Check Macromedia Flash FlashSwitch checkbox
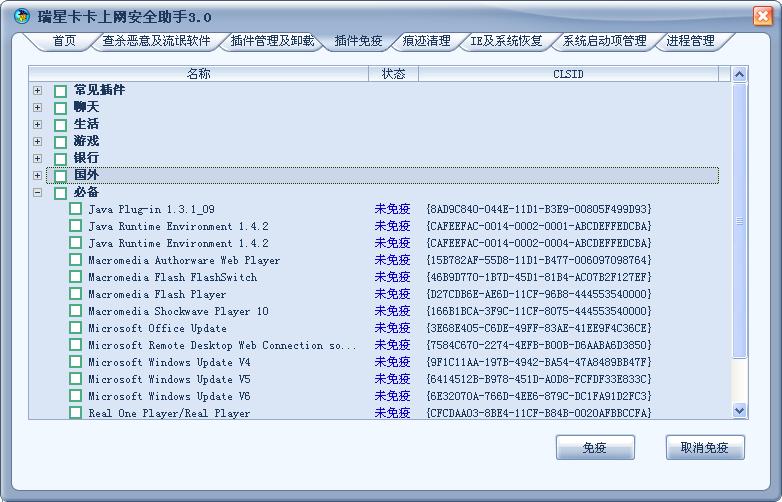782x502 pixels. point(75,276)
